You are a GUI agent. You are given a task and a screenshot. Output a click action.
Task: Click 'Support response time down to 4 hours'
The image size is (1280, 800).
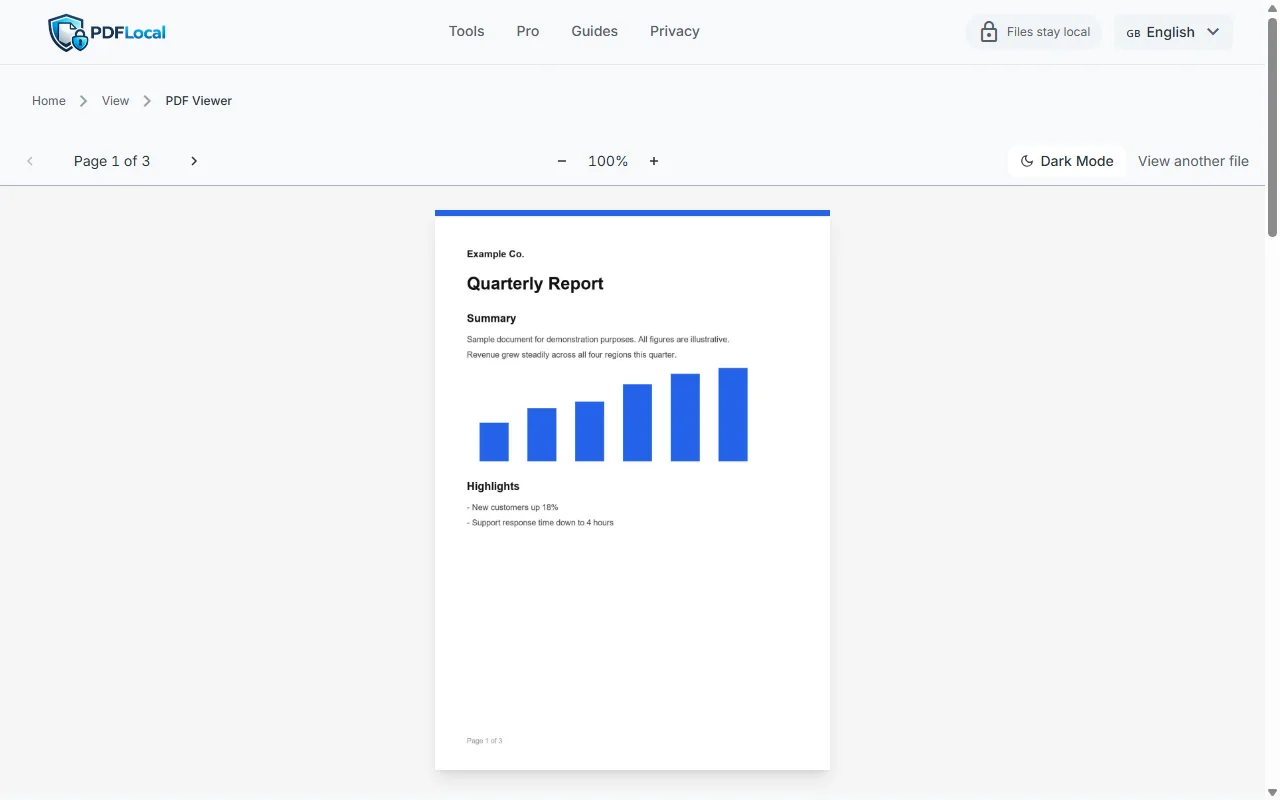click(x=540, y=523)
